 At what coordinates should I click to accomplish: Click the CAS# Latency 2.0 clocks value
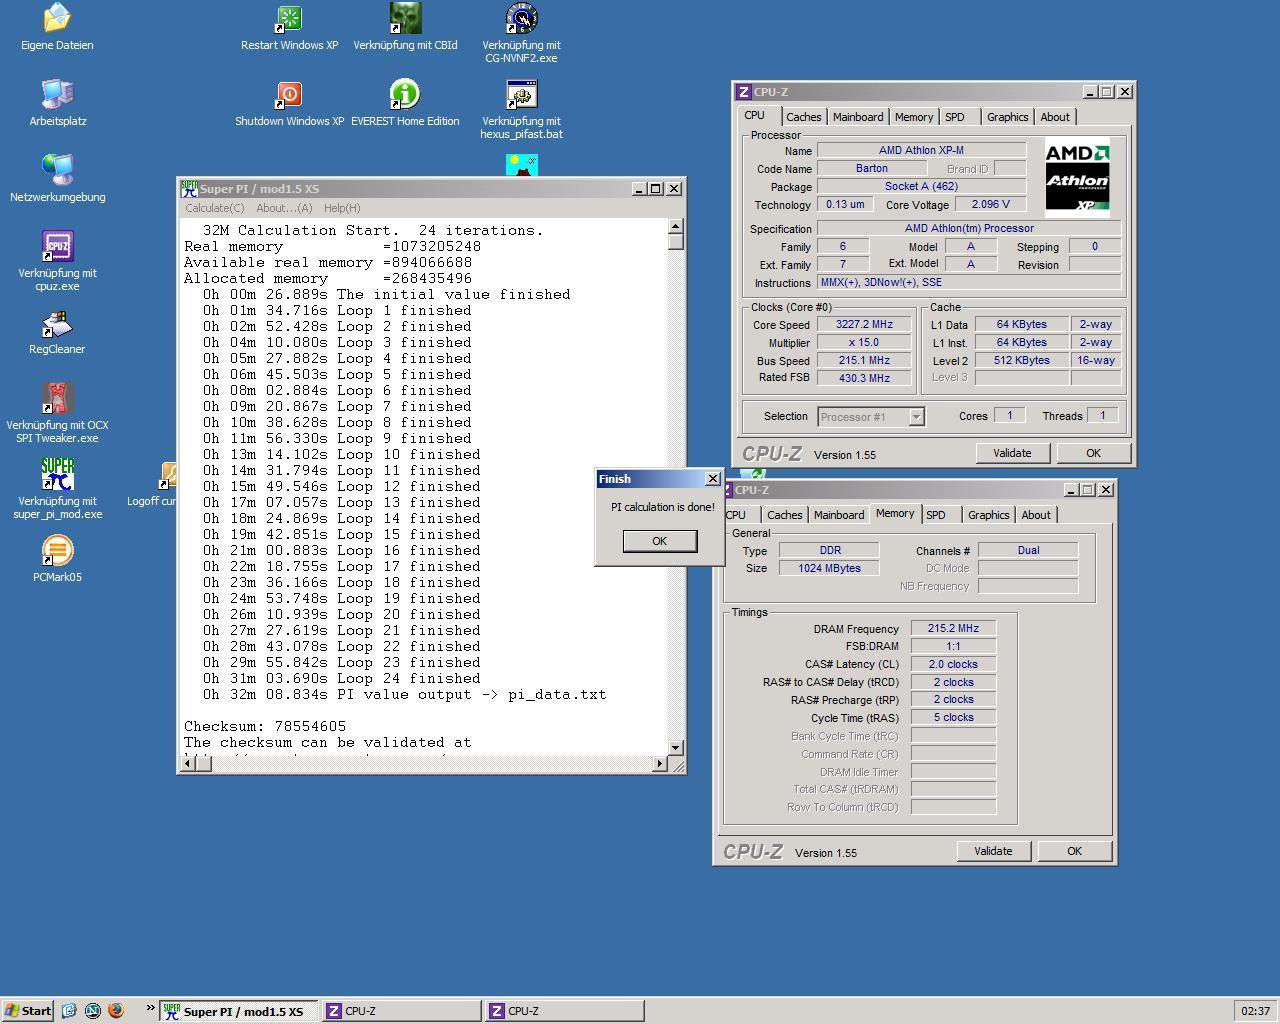pos(953,664)
